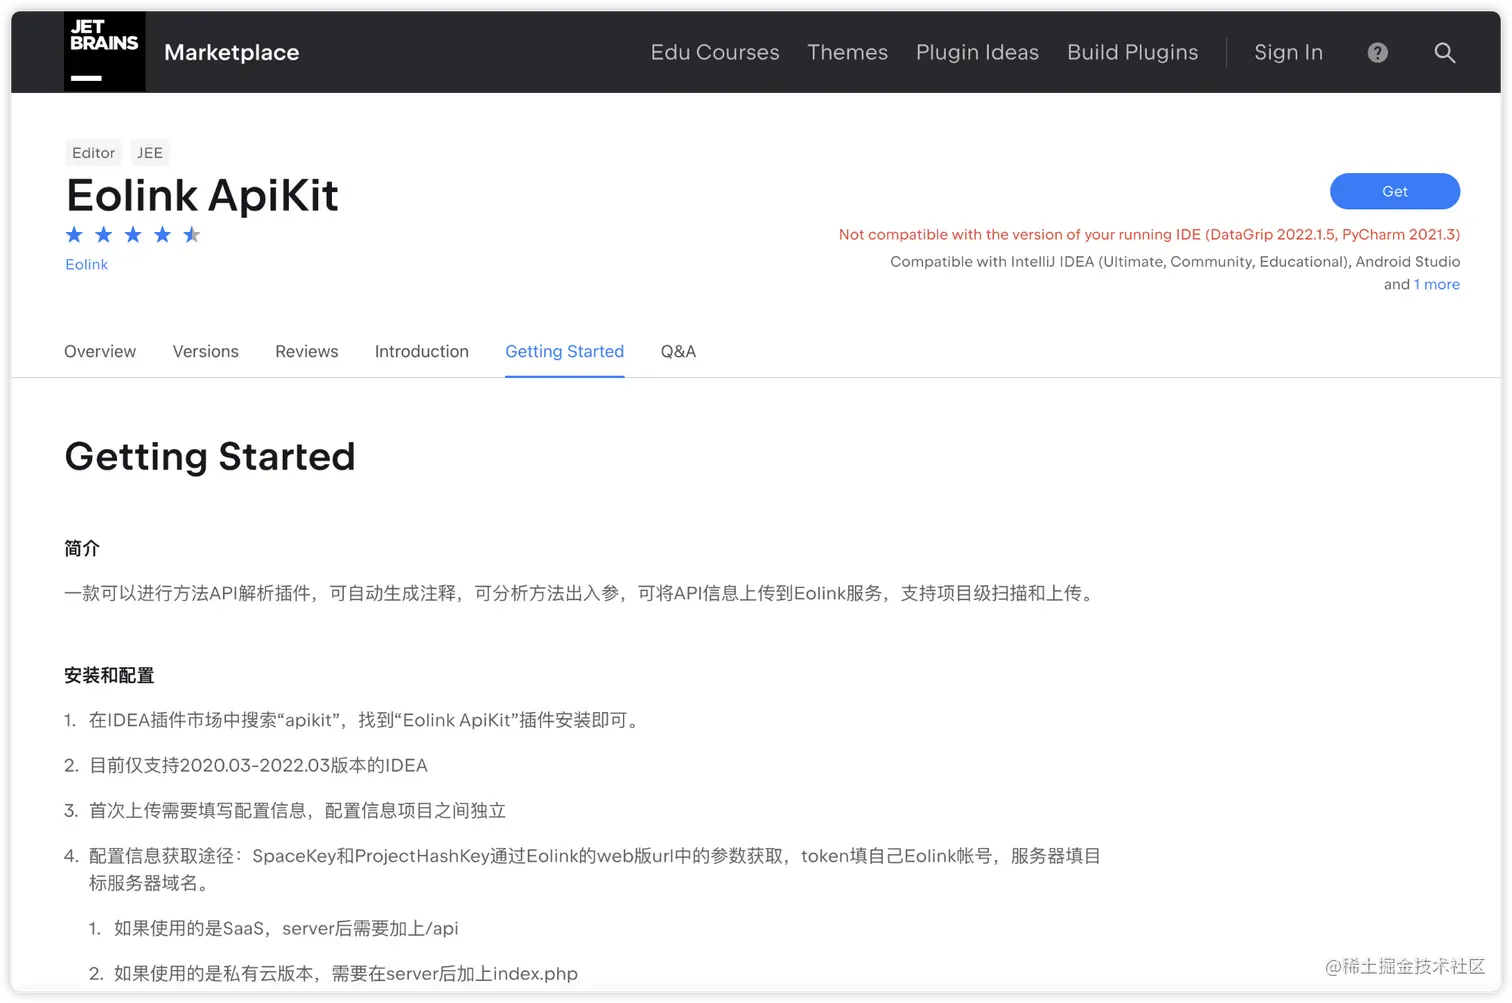1512x1003 pixels.
Task: Click the '安装和配置' section heading
Action: tap(109, 675)
